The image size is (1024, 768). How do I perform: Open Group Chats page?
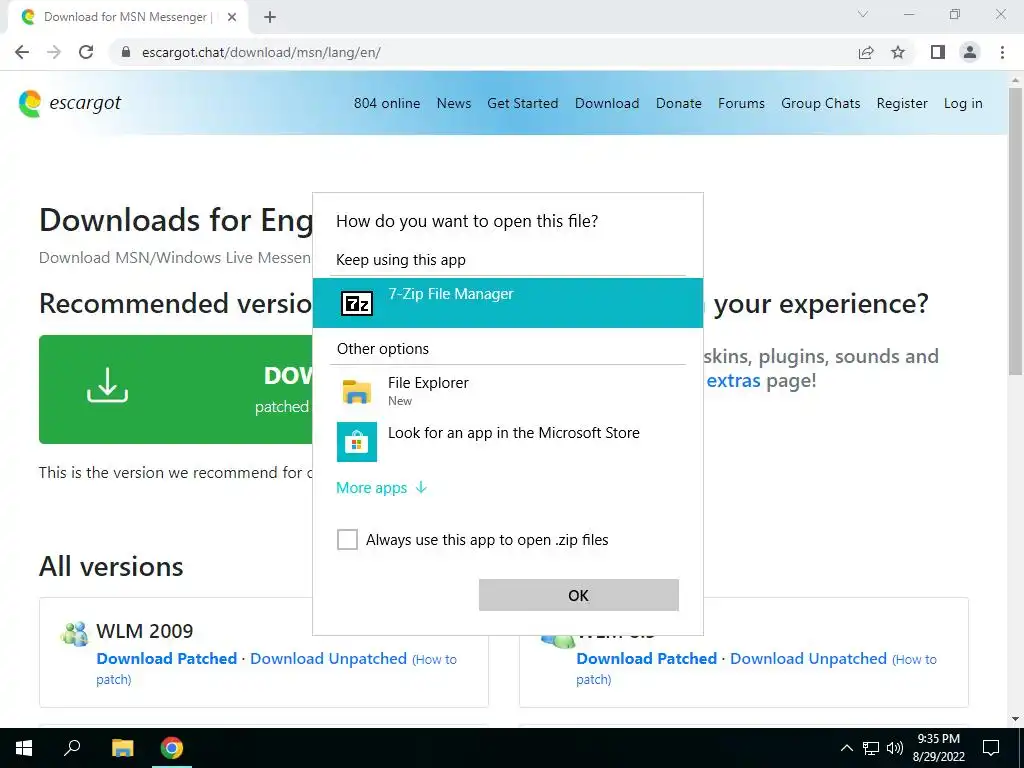(x=820, y=103)
